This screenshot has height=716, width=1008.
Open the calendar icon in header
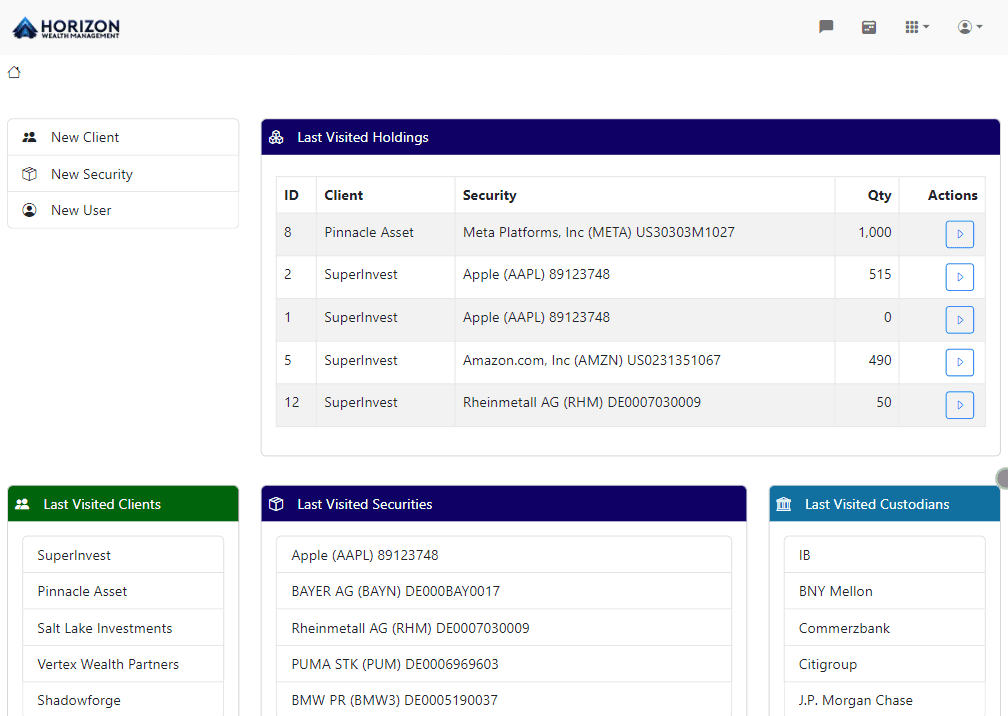(x=868, y=27)
